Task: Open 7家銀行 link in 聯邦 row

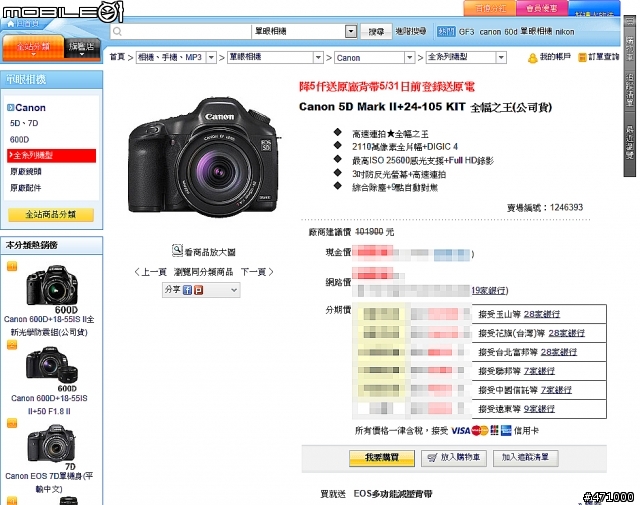Action: [539, 371]
